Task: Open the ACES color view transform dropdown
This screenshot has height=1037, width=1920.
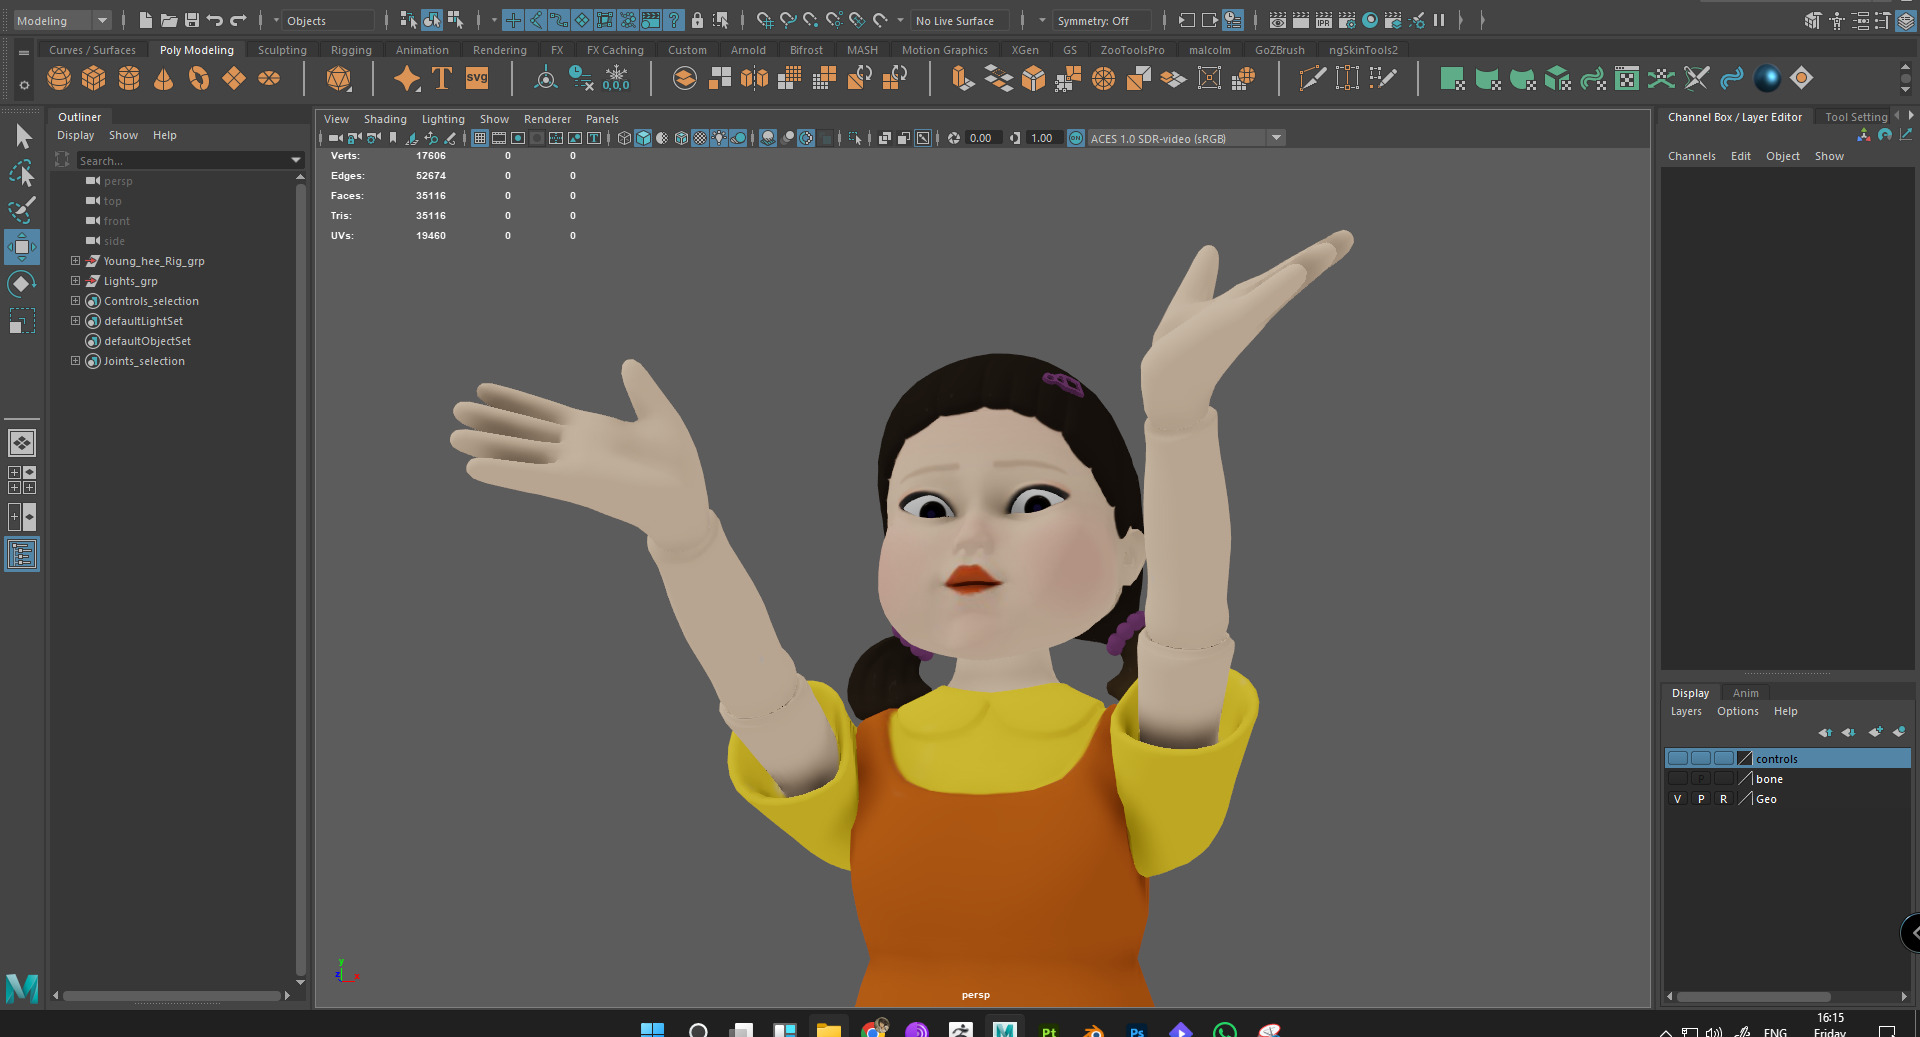Action: point(1185,138)
